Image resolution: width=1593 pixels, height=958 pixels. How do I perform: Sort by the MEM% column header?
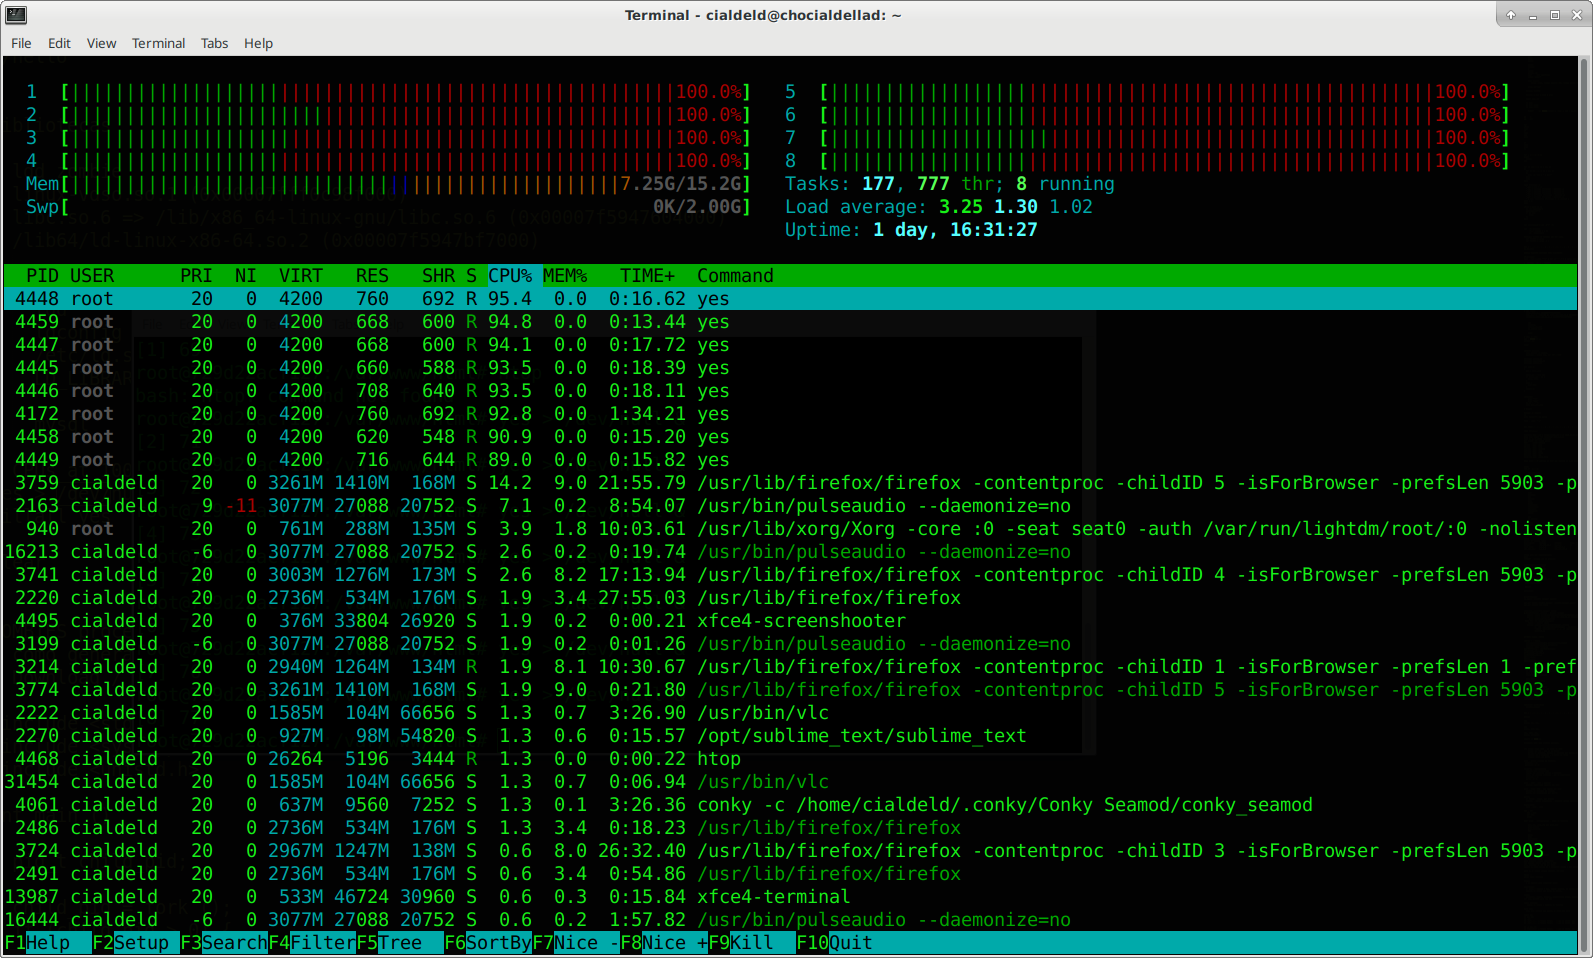(x=565, y=276)
